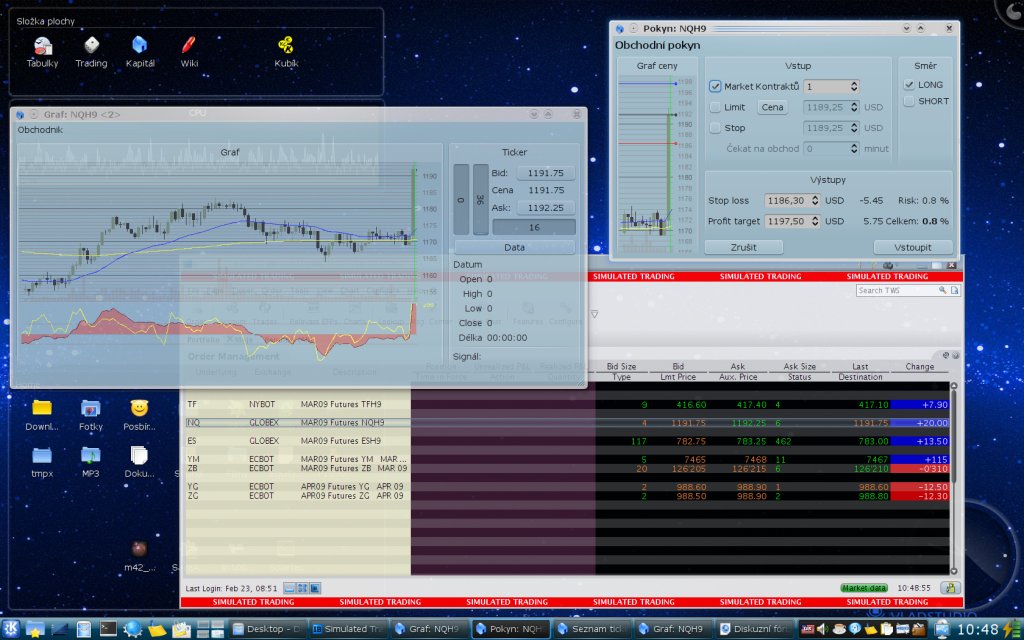The height and width of the screenshot is (640, 1024).
Task: Click the Zrušit cancel button
Action: (x=743, y=248)
